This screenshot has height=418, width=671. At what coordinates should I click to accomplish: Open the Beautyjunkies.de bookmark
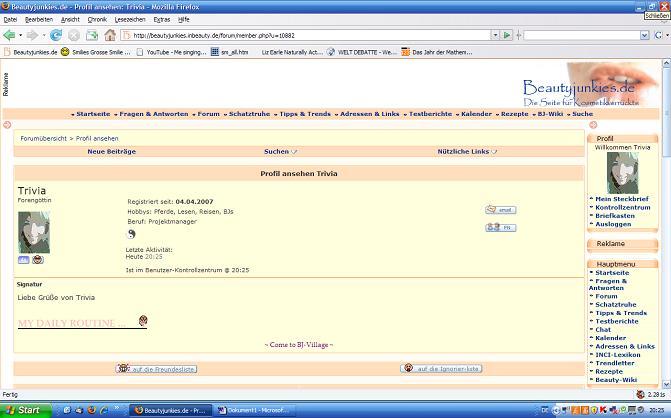(30, 52)
